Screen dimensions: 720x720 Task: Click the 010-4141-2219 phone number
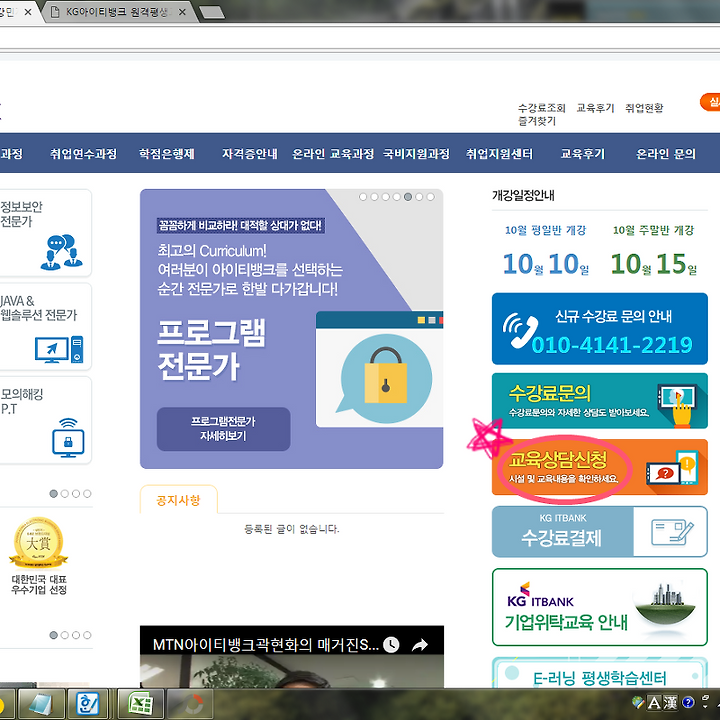point(612,345)
